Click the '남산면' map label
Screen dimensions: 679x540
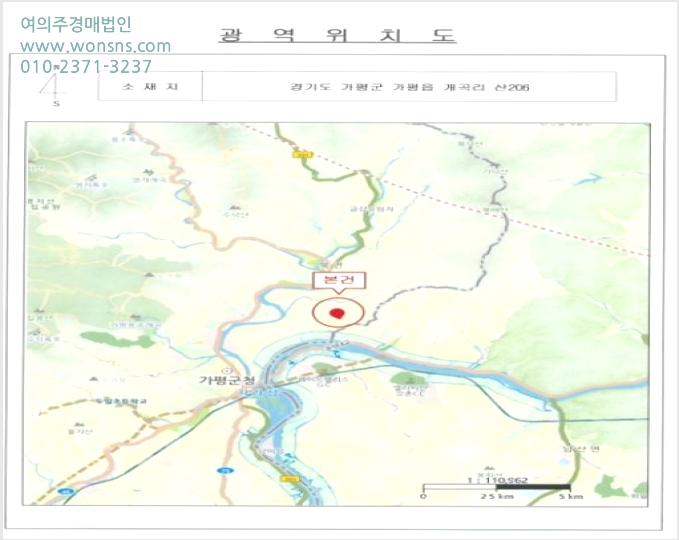pyautogui.click(x=581, y=449)
